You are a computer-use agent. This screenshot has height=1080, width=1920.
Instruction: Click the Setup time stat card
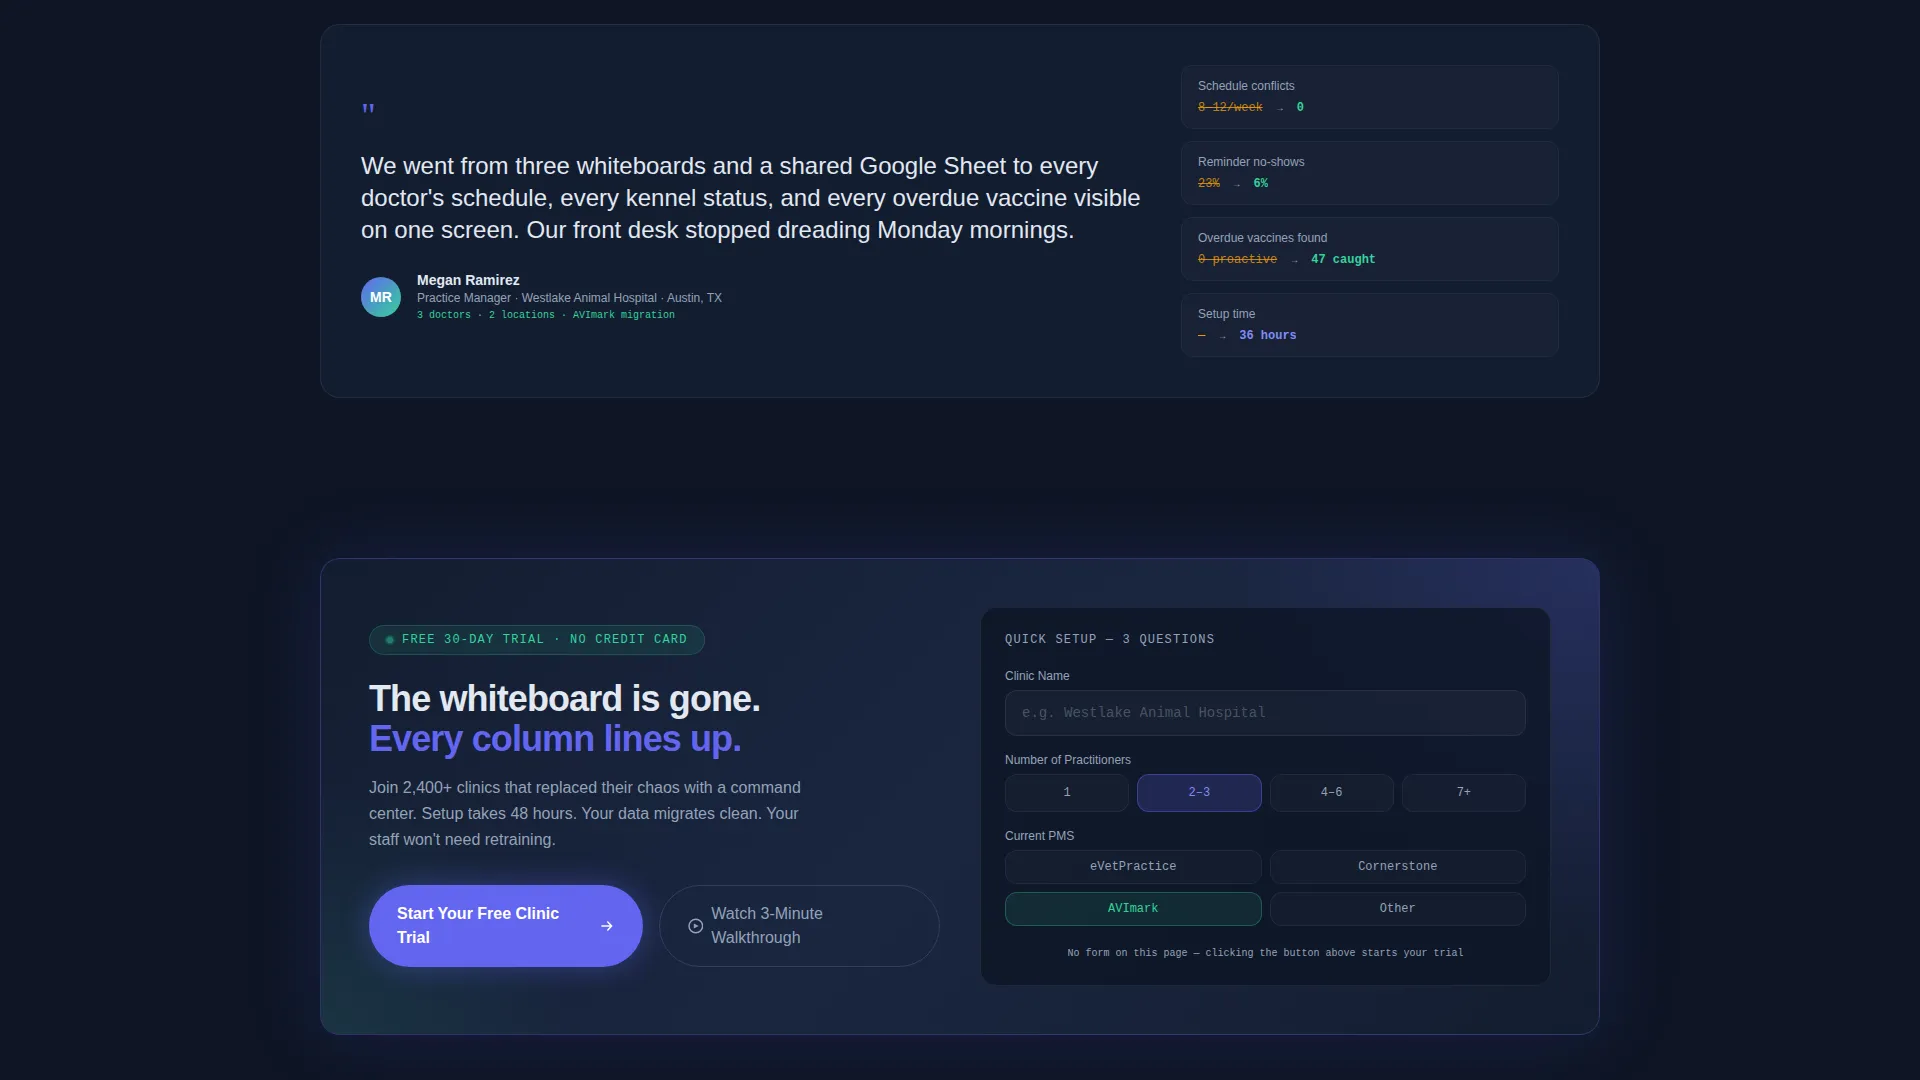(1370, 325)
